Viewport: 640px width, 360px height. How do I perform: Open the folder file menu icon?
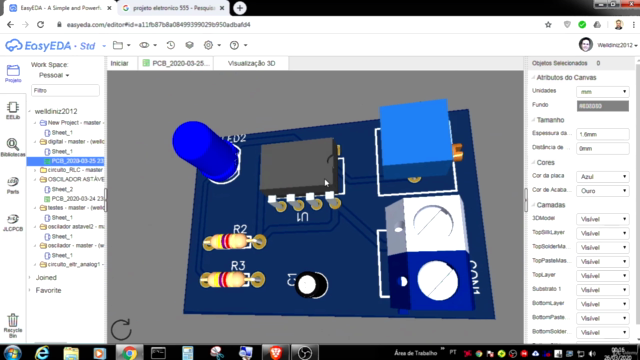[118, 45]
